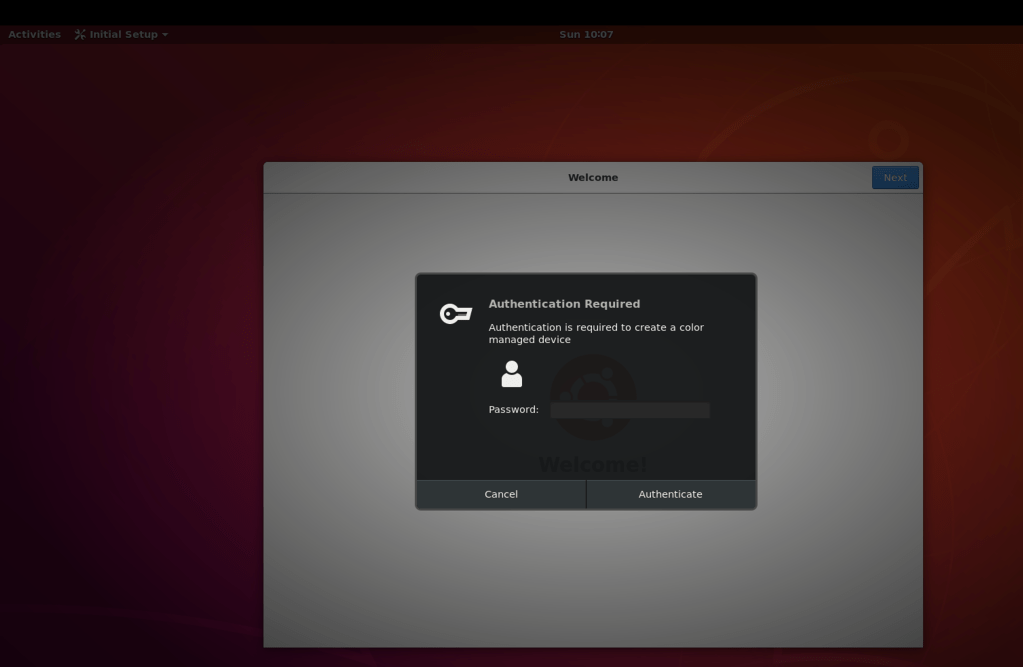Image resolution: width=1023 pixels, height=667 pixels.
Task: Click Next in the Welcome window
Action: (x=895, y=178)
